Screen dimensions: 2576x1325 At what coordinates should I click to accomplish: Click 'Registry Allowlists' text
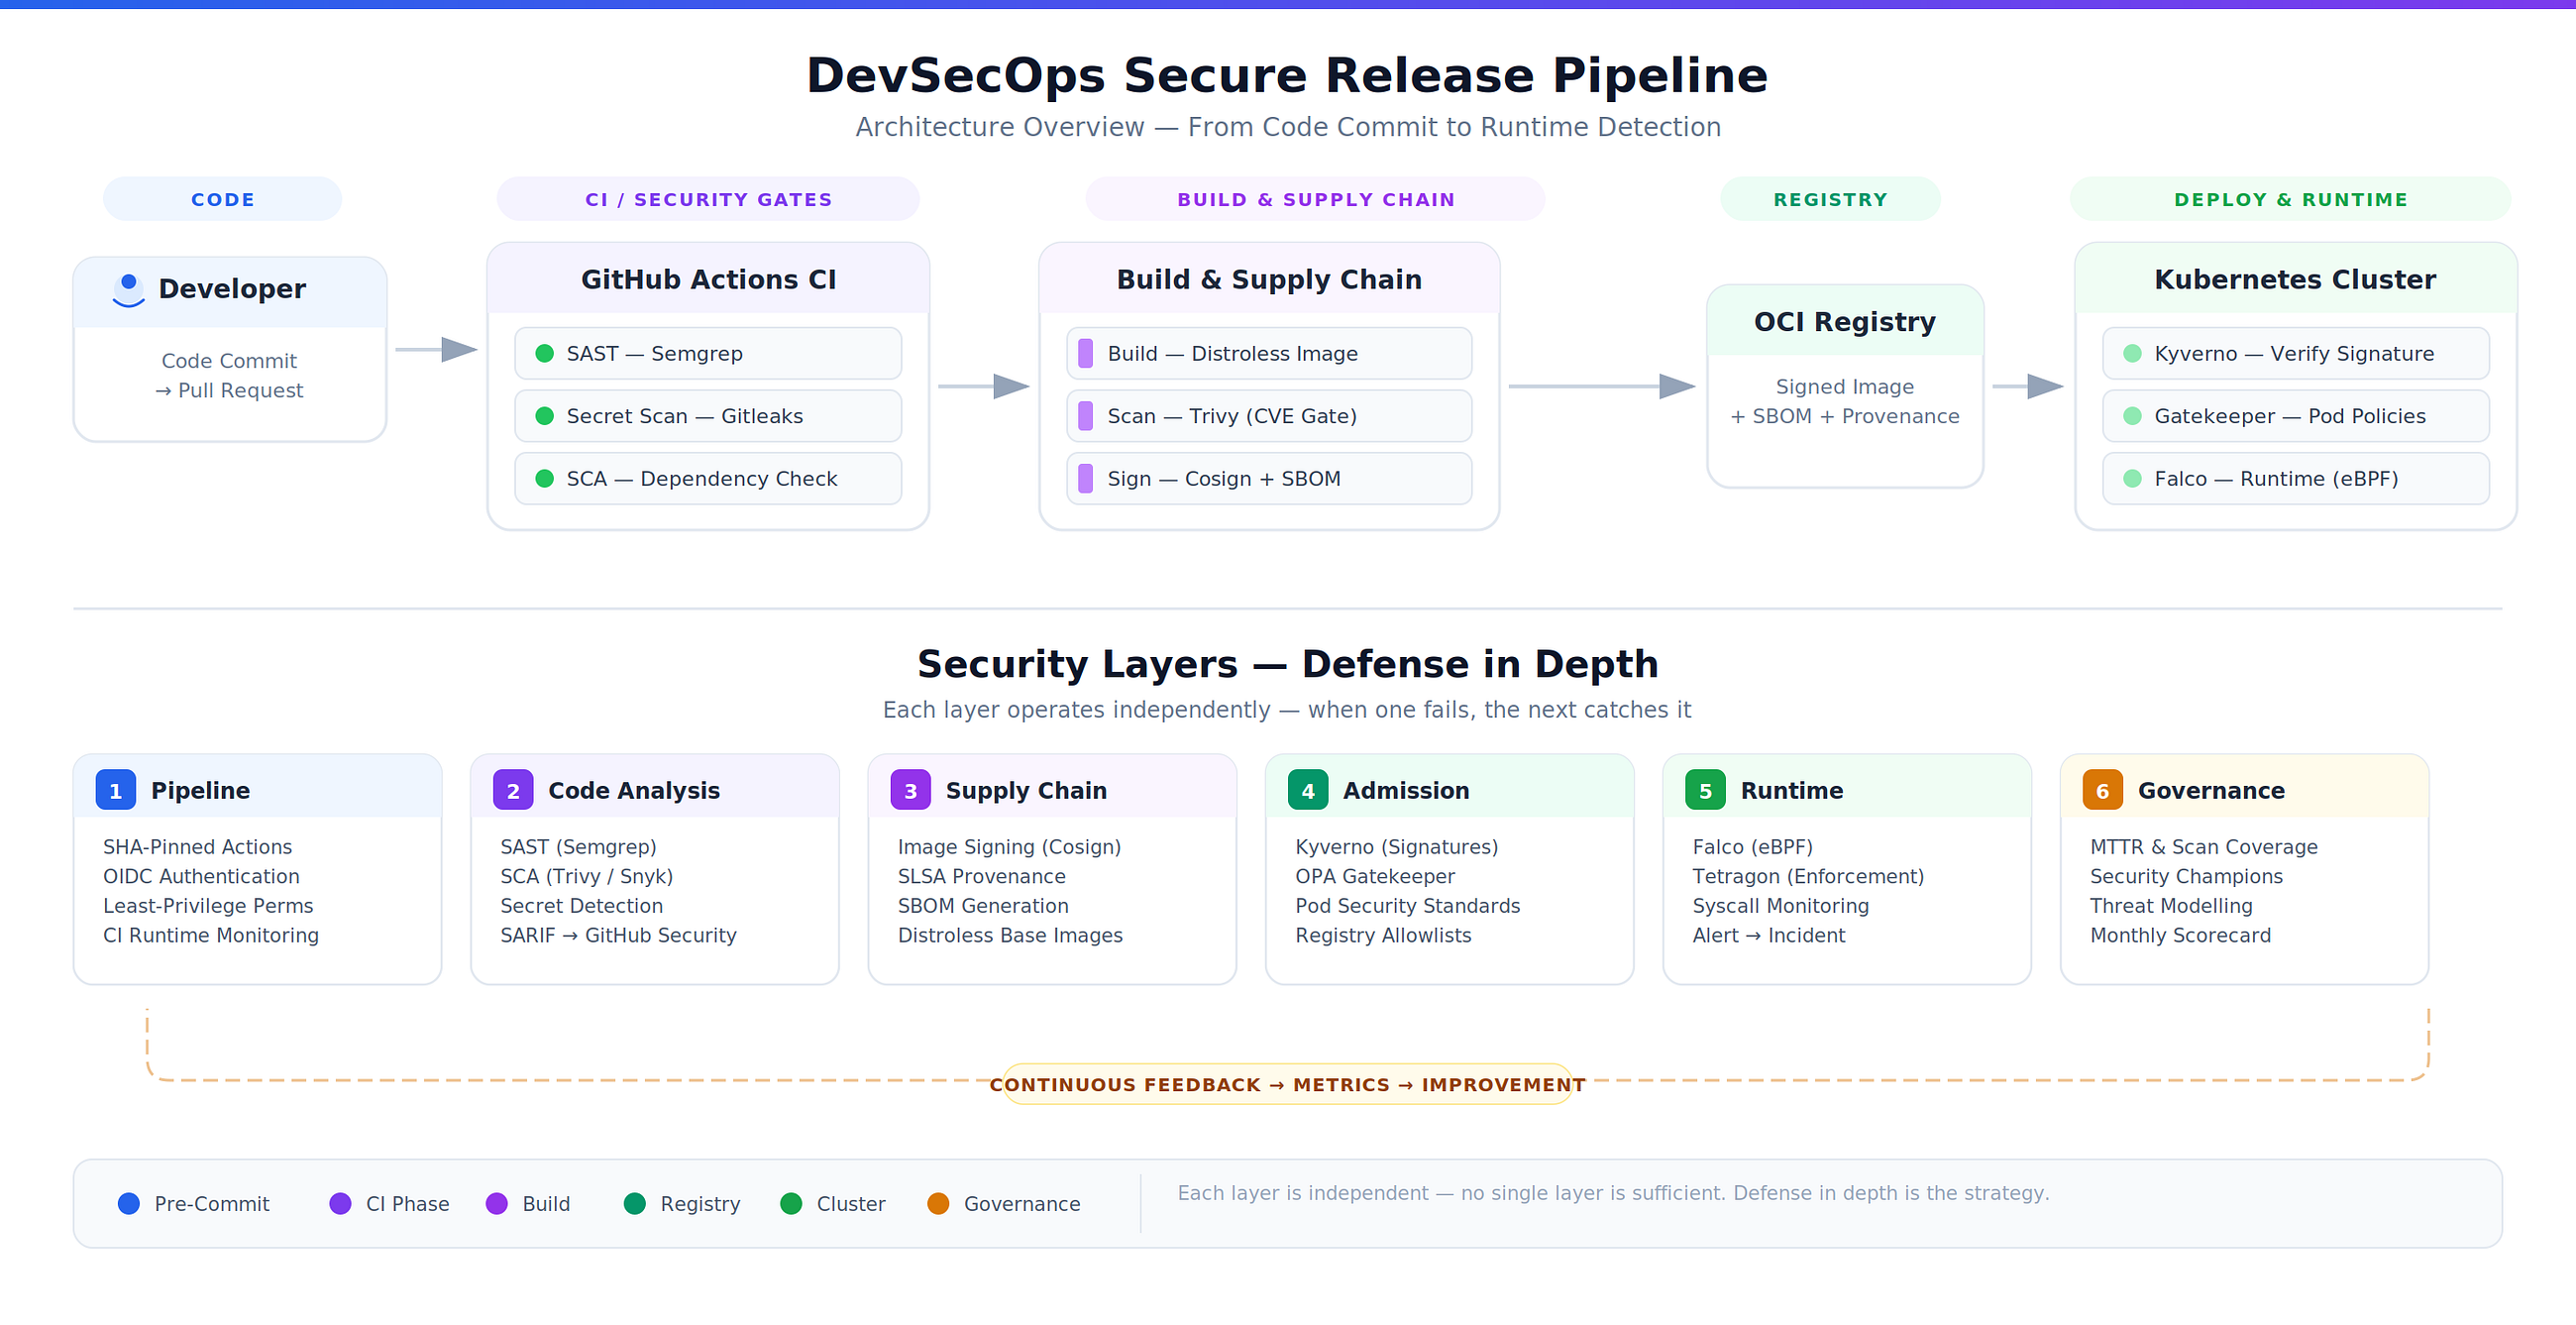[x=1383, y=936]
